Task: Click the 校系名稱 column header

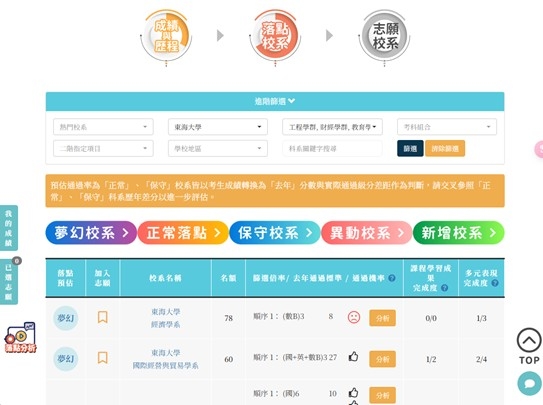Action: (166, 278)
